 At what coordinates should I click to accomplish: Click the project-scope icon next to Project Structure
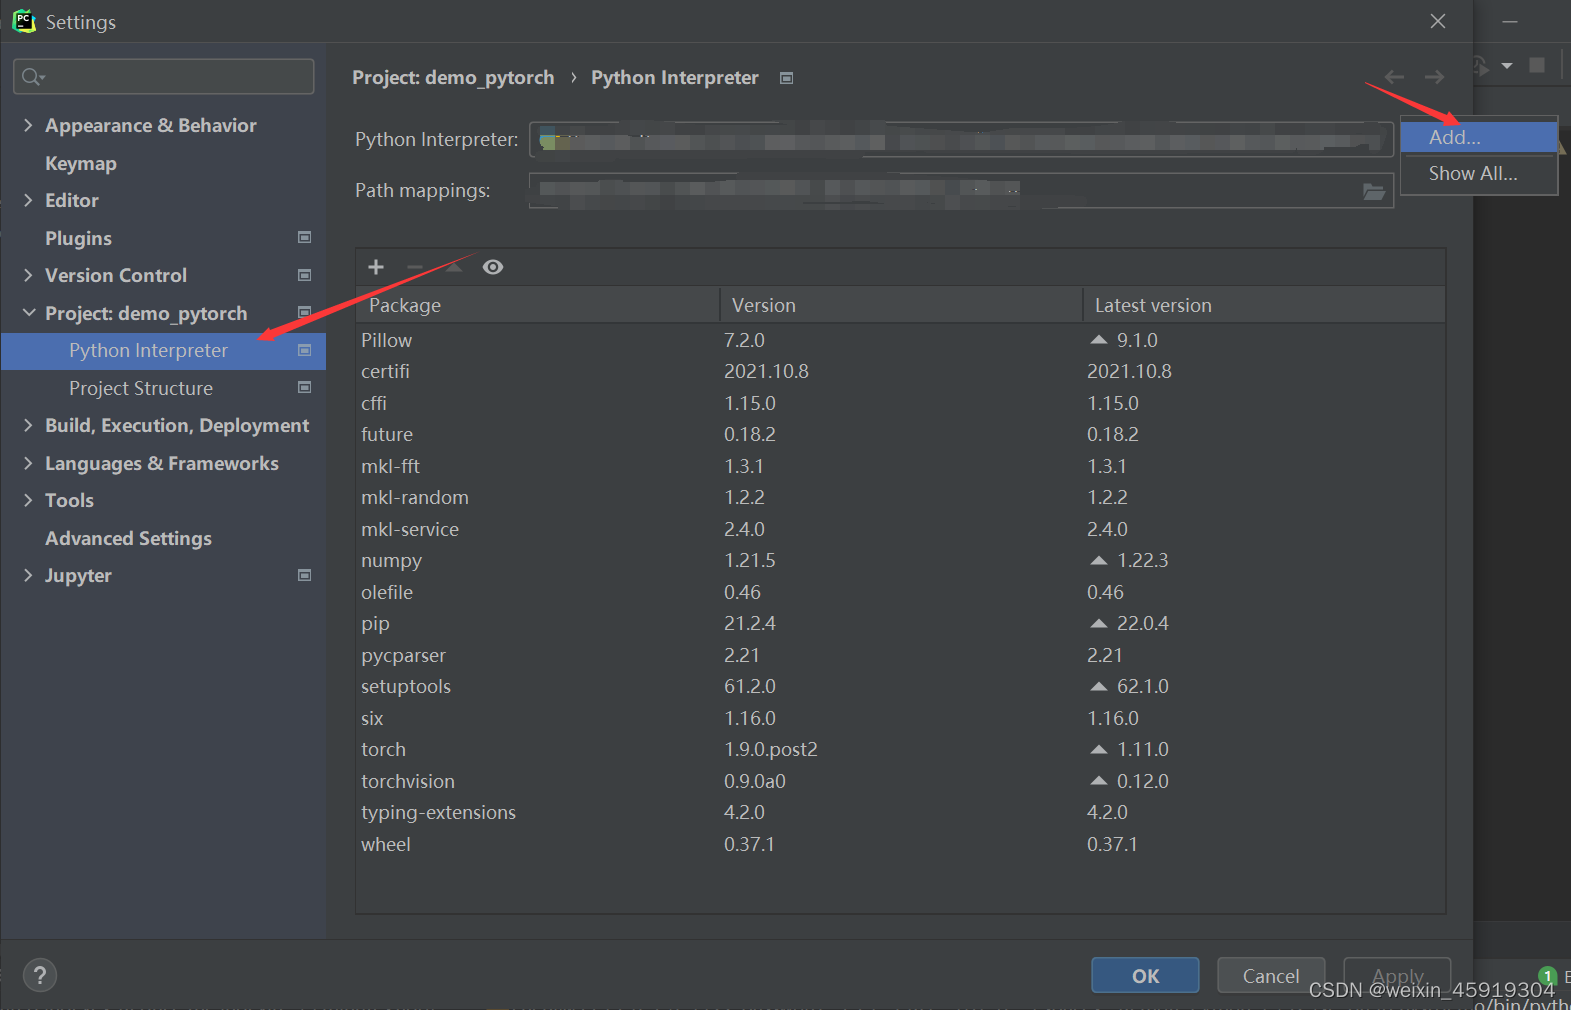coord(305,387)
